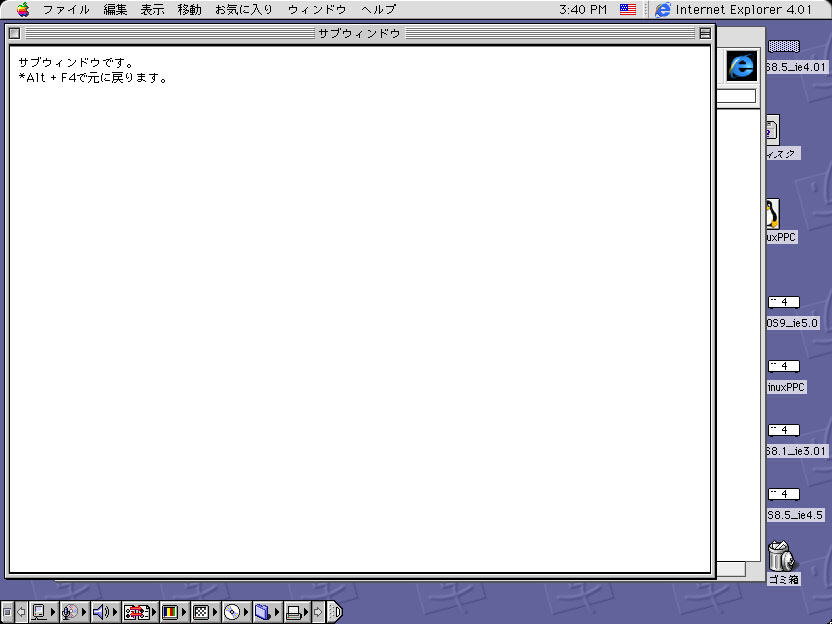Image resolution: width=832 pixels, height=624 pixels.
Task: Click the Control Strip close box
Action: click(x=7, y=612)
